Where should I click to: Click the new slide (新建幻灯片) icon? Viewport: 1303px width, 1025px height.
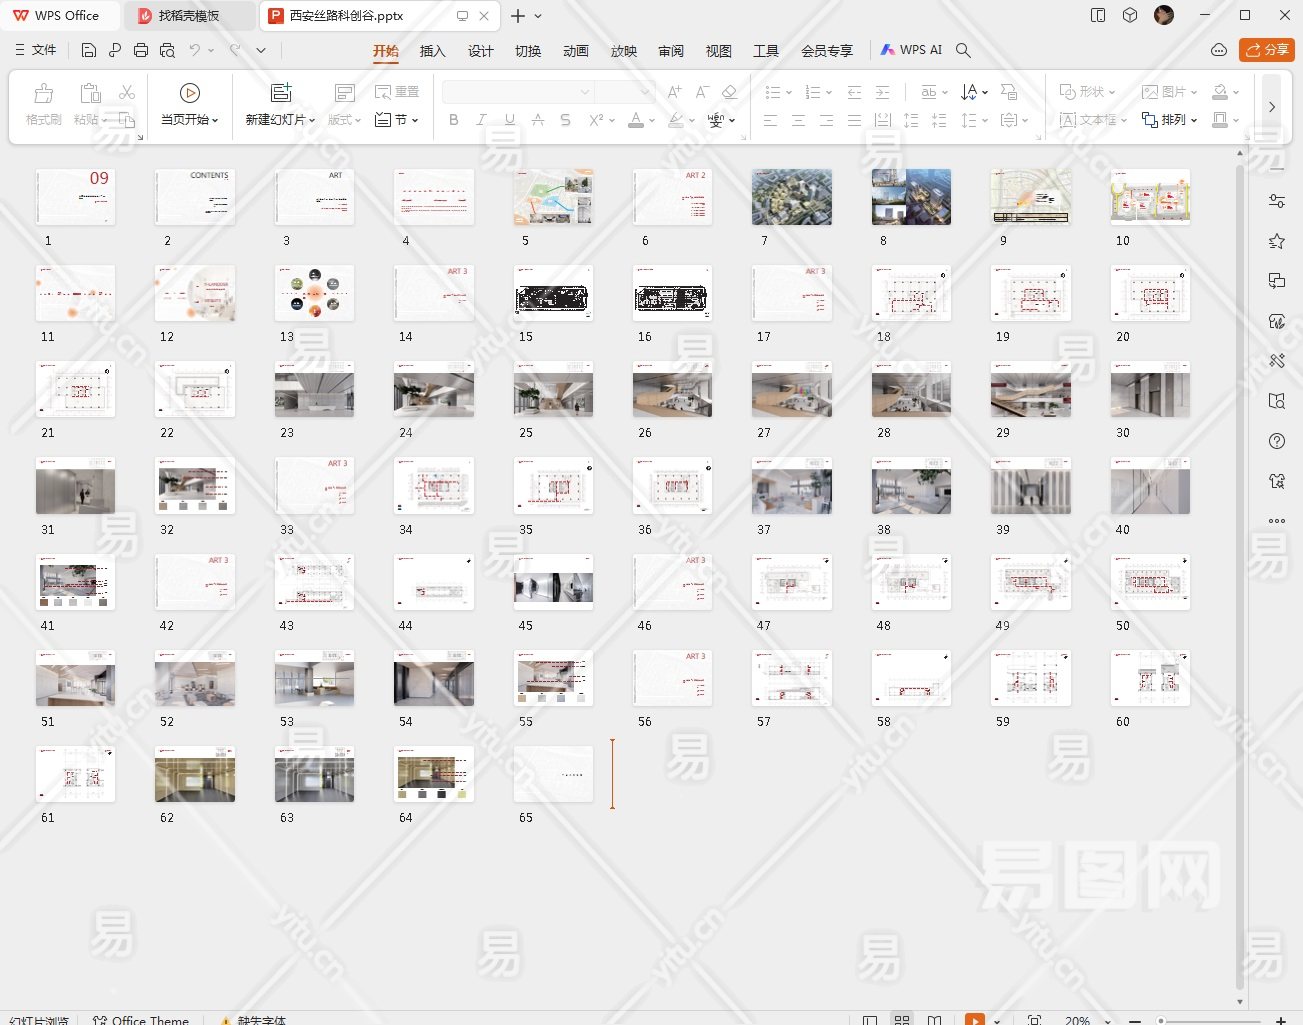coord(281,93)
